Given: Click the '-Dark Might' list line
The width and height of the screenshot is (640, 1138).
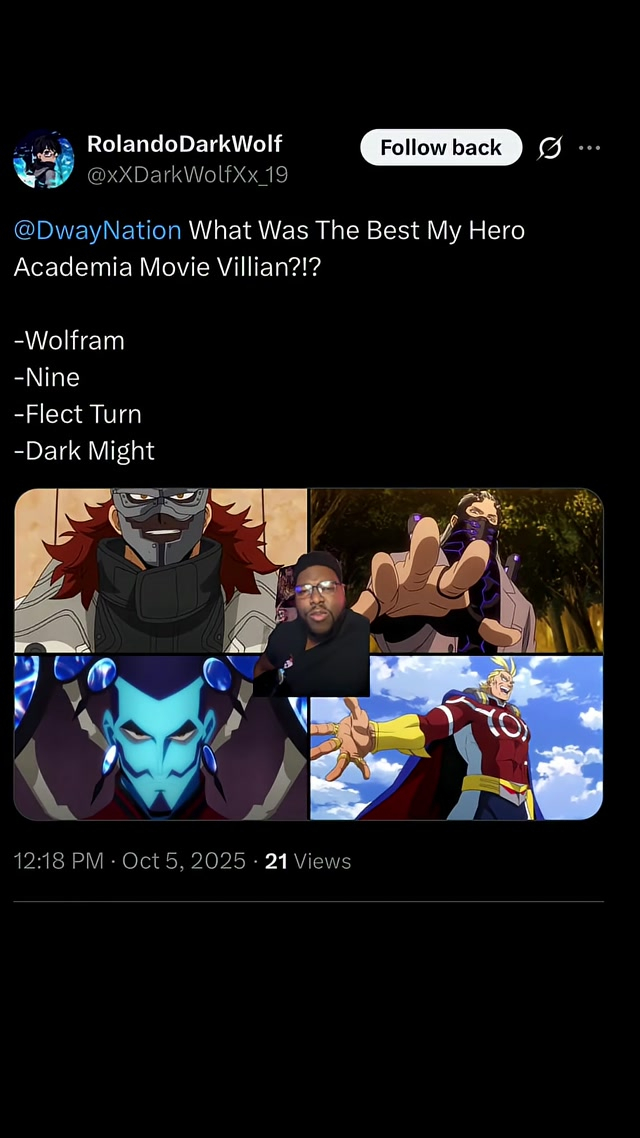Looking at the screenshot, I should tap(84, 451).
